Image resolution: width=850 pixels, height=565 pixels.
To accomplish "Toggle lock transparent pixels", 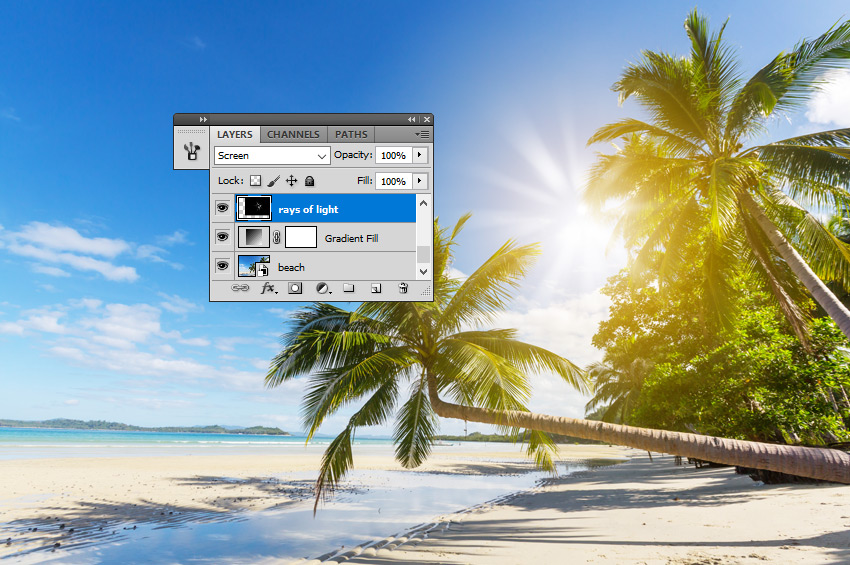I will [255, 181].
